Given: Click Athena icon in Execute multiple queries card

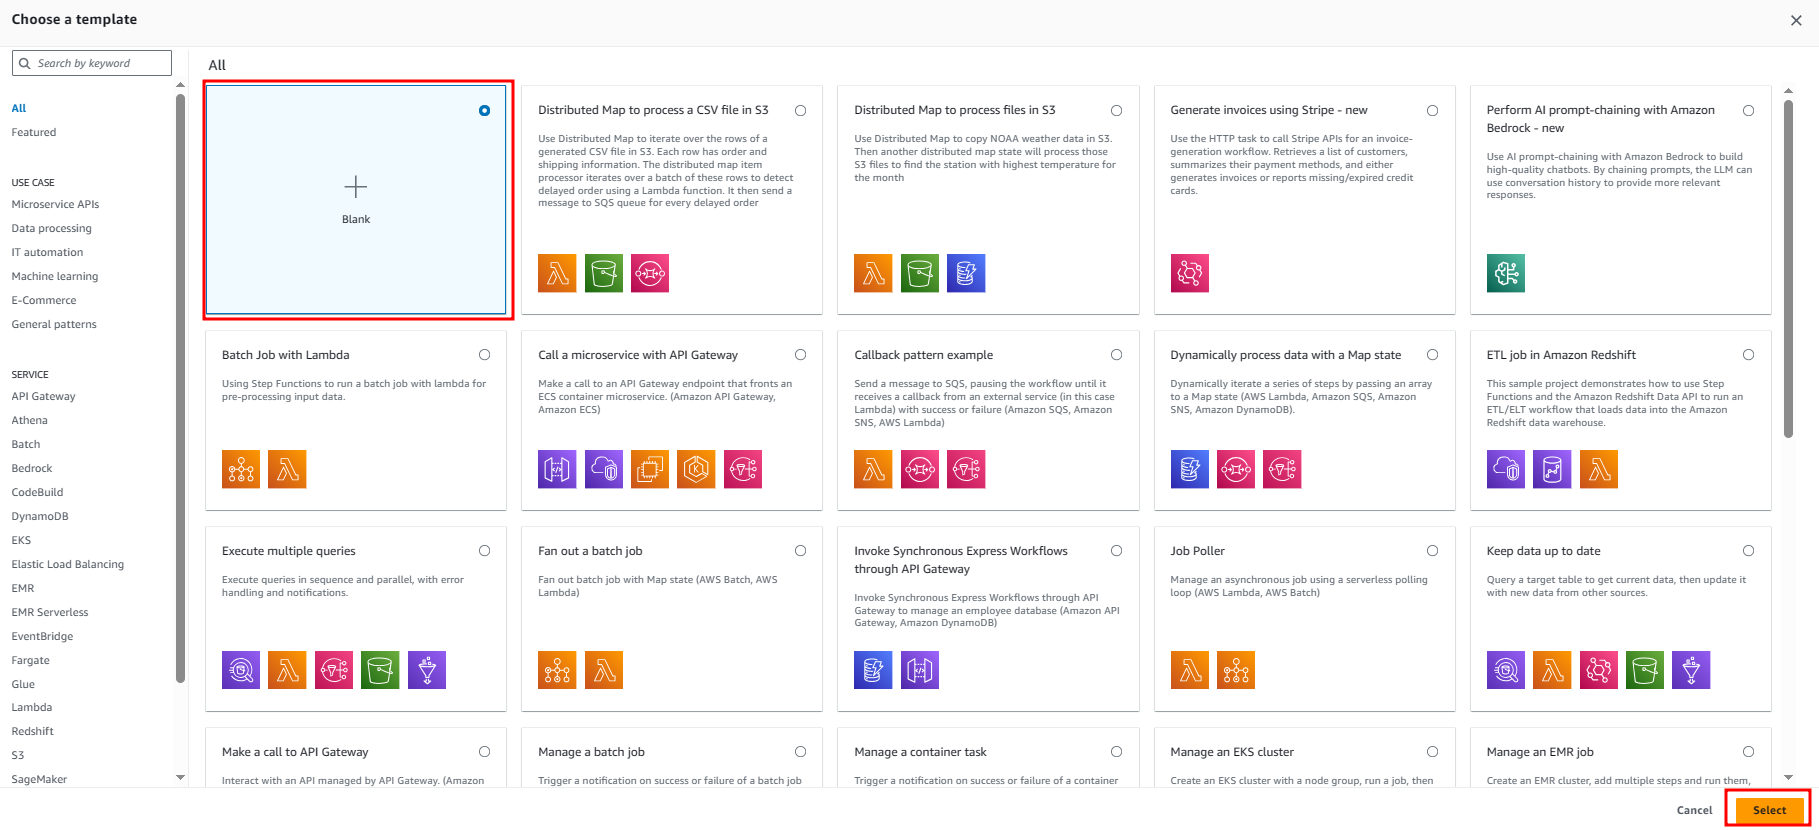Looking at the screenshot, I should 241,670.
